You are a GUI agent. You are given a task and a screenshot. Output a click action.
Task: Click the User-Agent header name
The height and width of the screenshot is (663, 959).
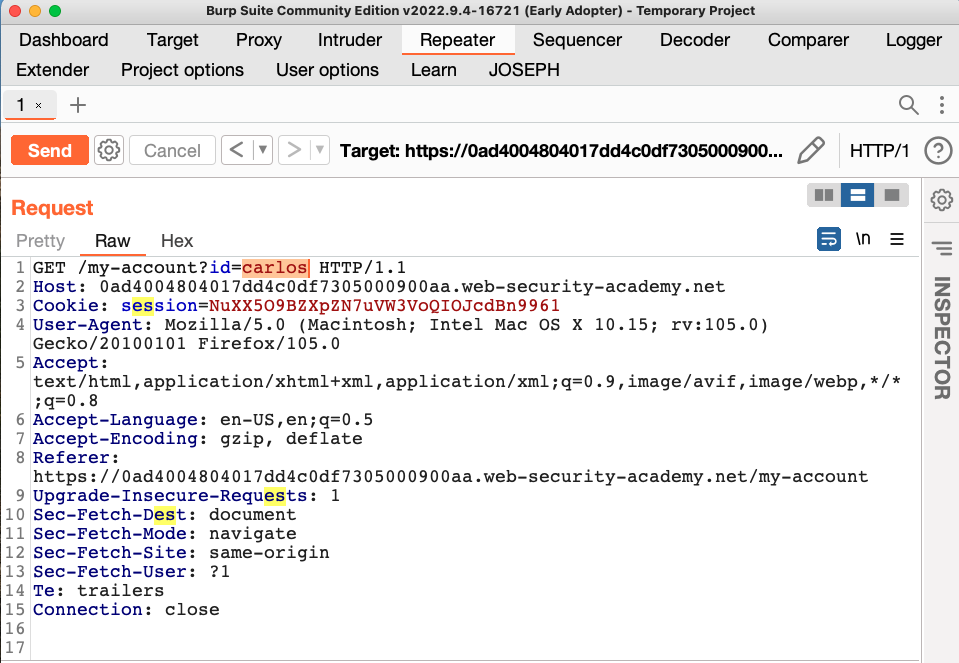pos(87,325)
